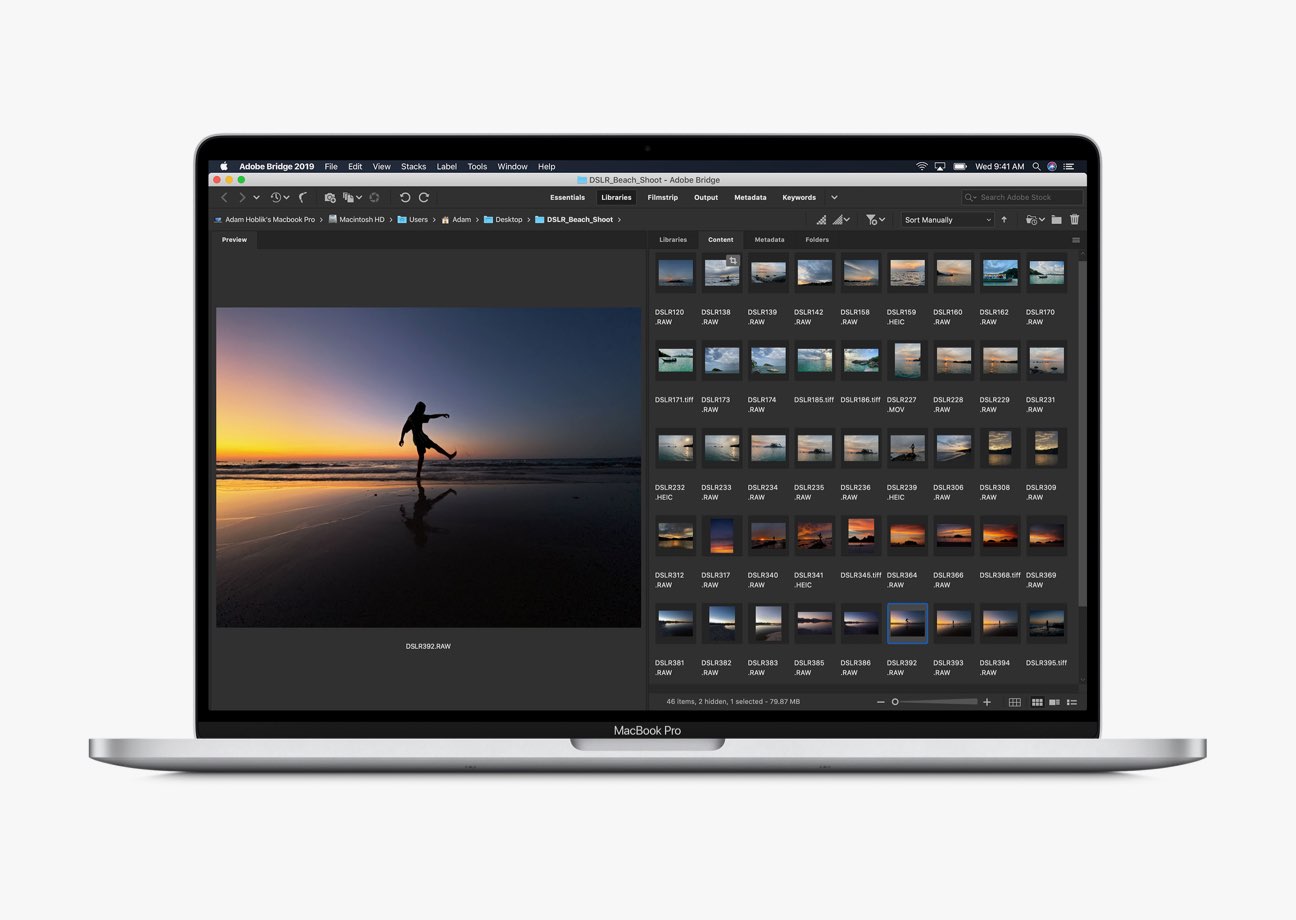The width and height of the screenshot is (1296, 920).
Task: Switch to list view mode
Action: tap(1071, 702)
